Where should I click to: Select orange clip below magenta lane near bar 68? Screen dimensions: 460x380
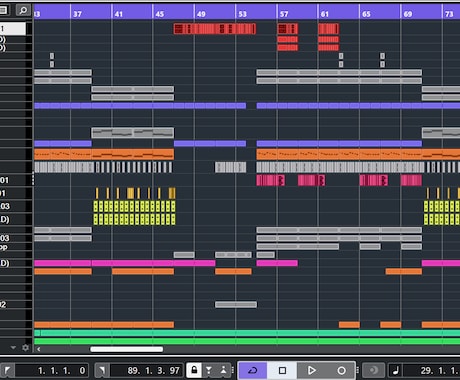pyautogui.click(x=404, y=271)
